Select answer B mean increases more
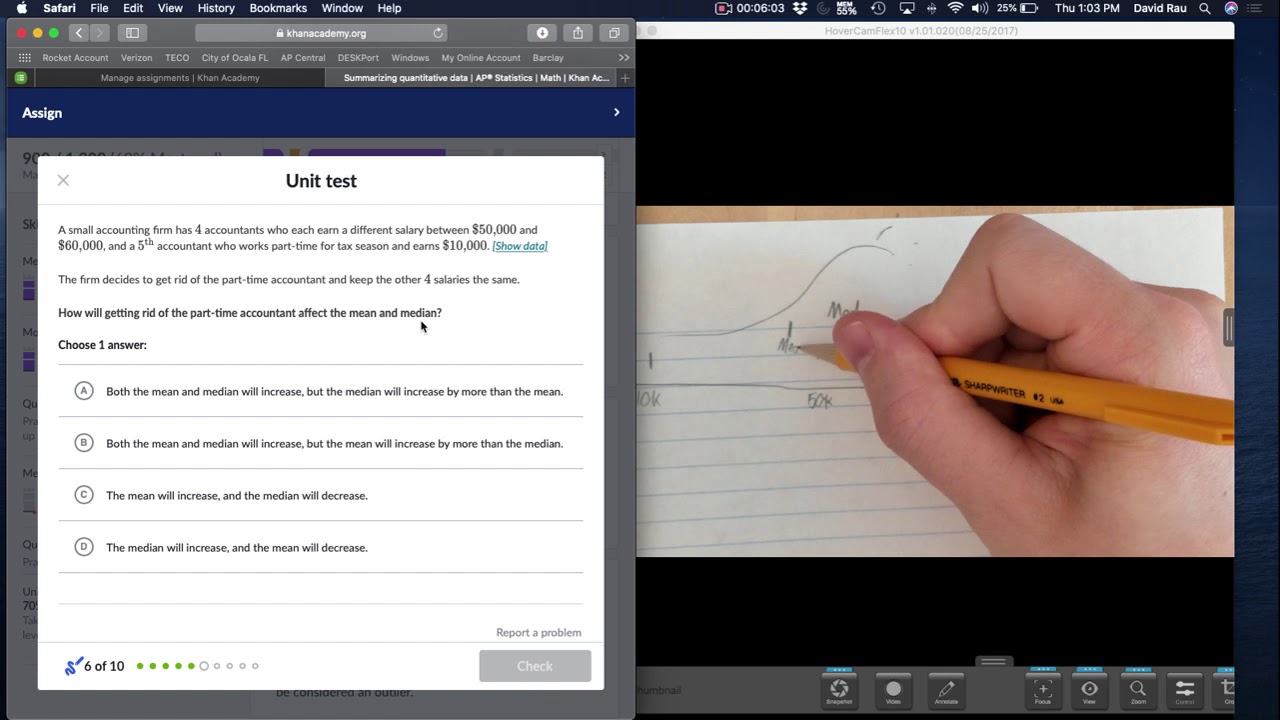This screenshot has width=1280, height=720. coord(320,443)
